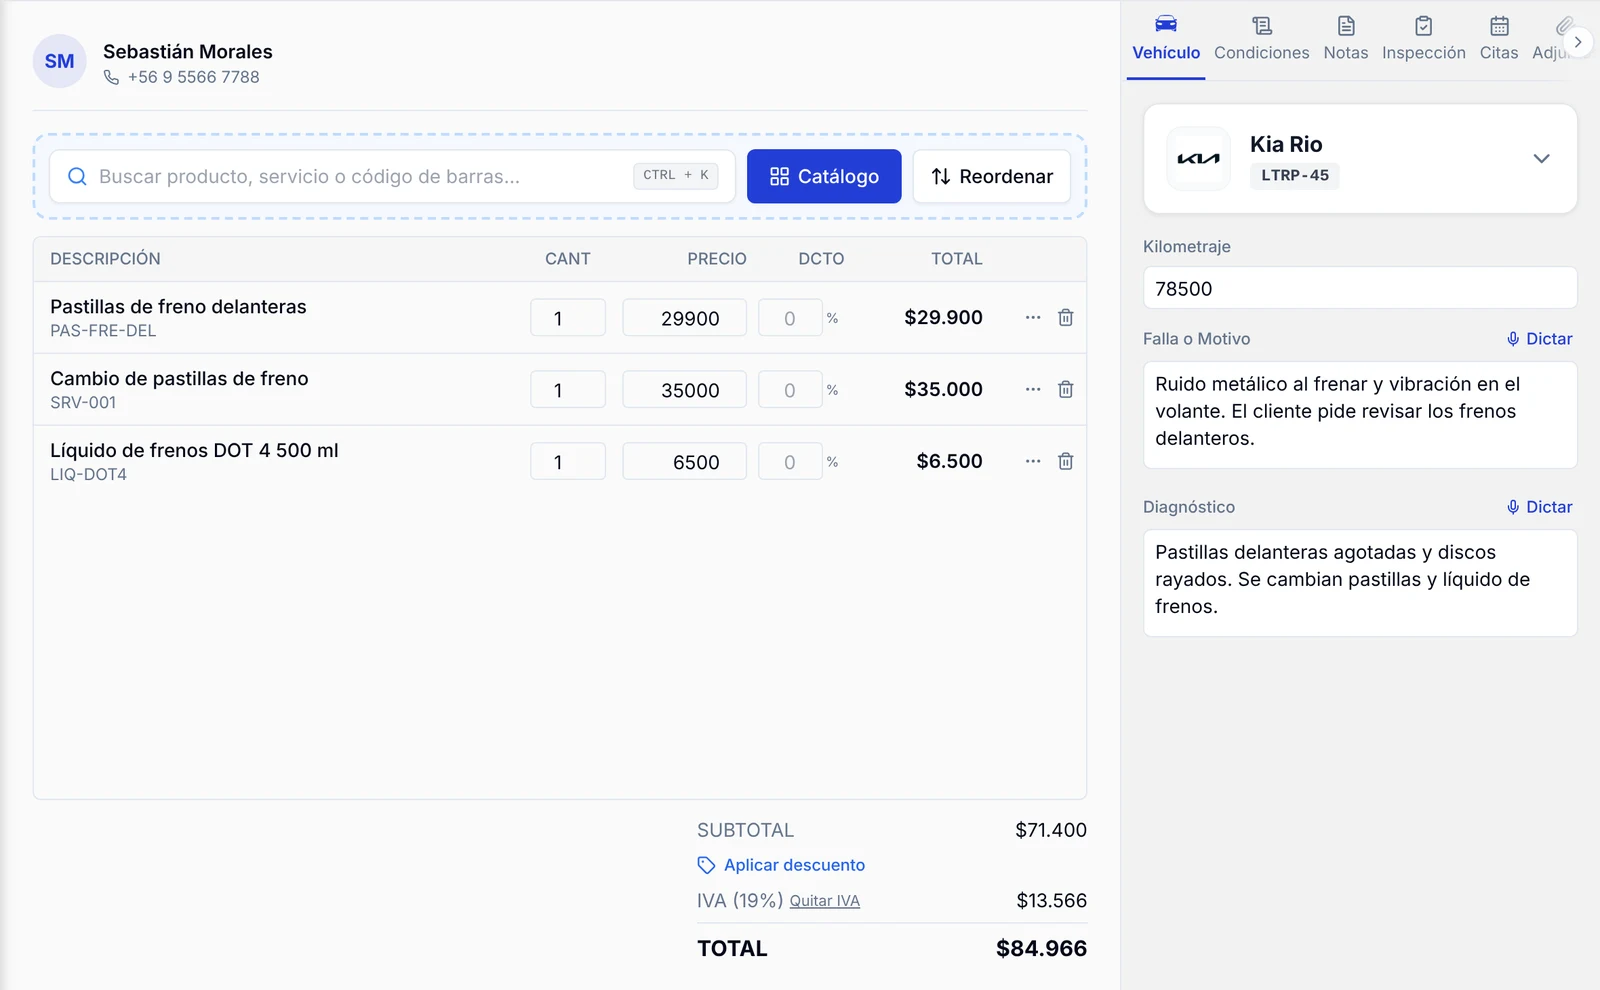This screenshot has width=1600, height=990.
Task: Open more options for Pastillas de freno delanteras
Action: [1033, 317]
